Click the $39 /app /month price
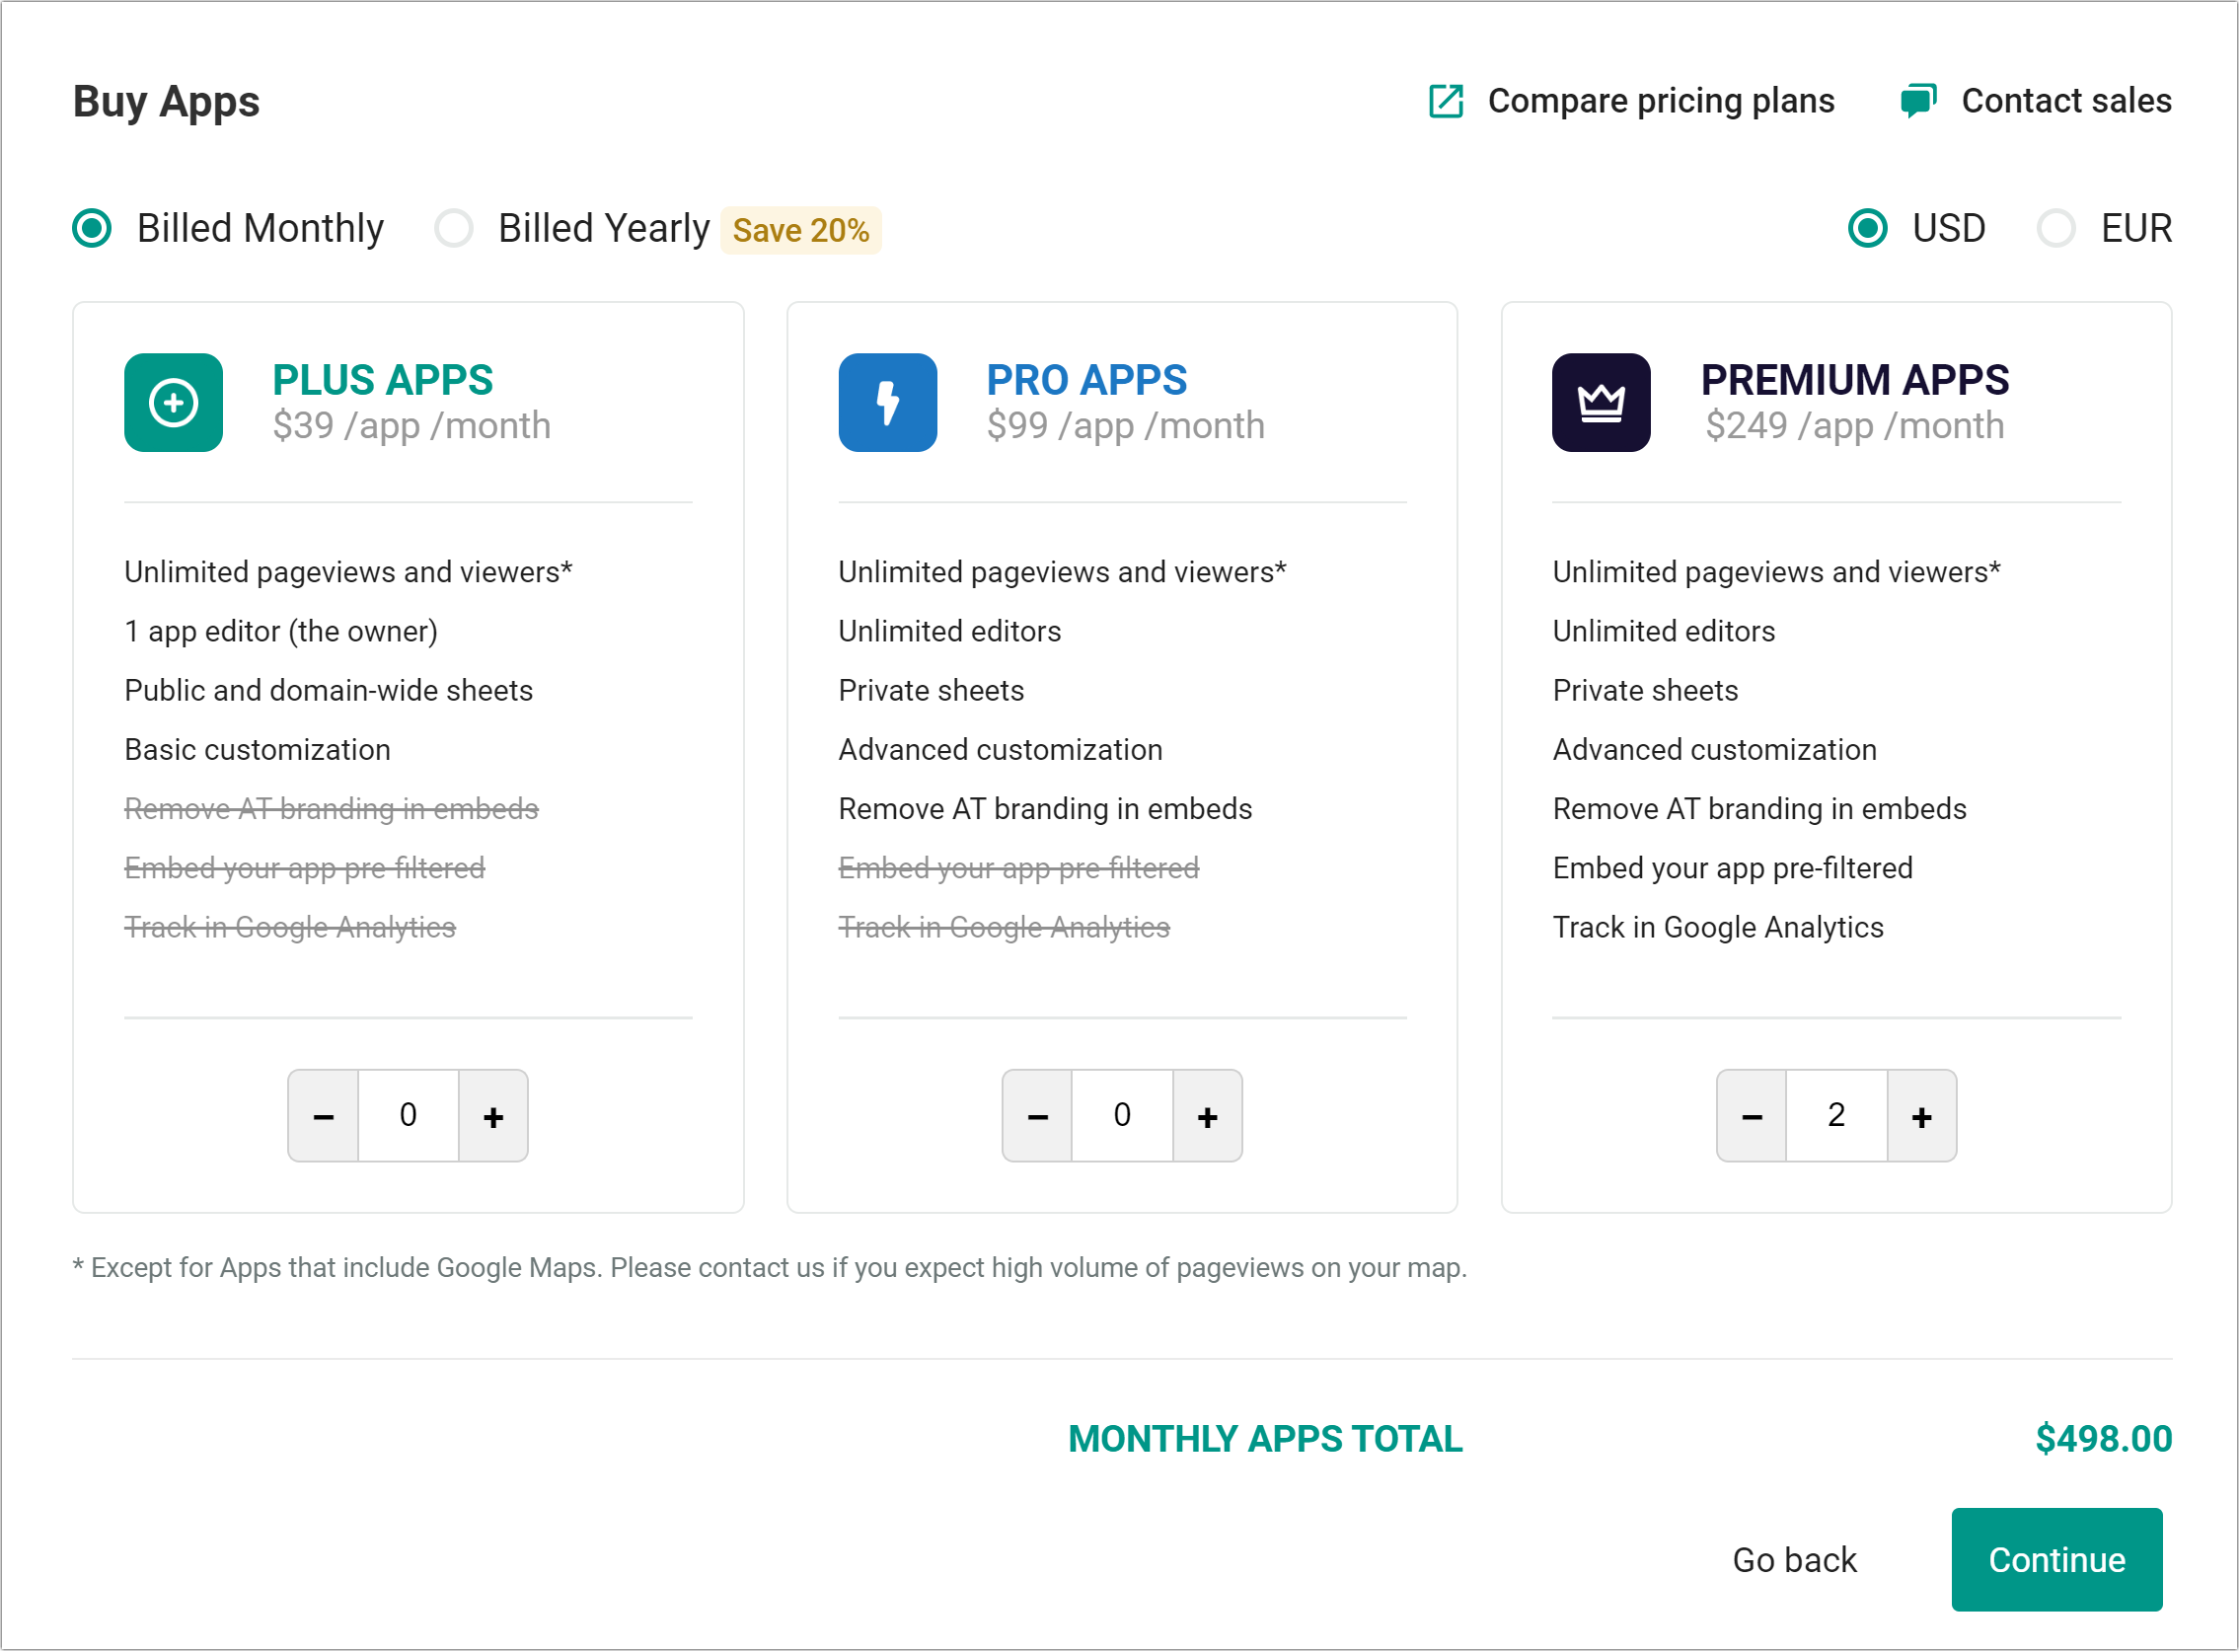 tap(412, 426)
